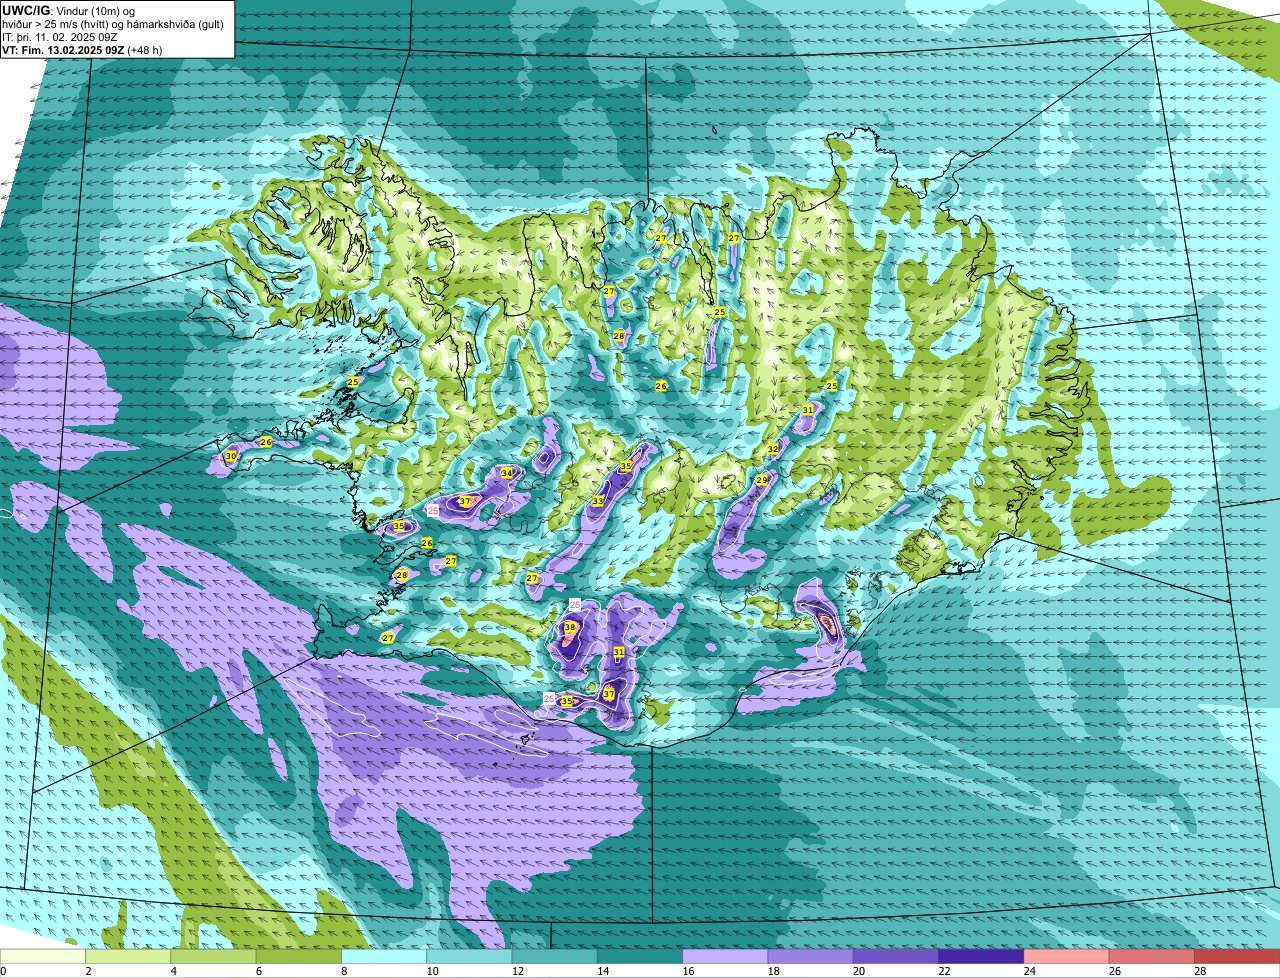
Task: Click the pink 24–26 legend swatch
Action: point(1067,957)
